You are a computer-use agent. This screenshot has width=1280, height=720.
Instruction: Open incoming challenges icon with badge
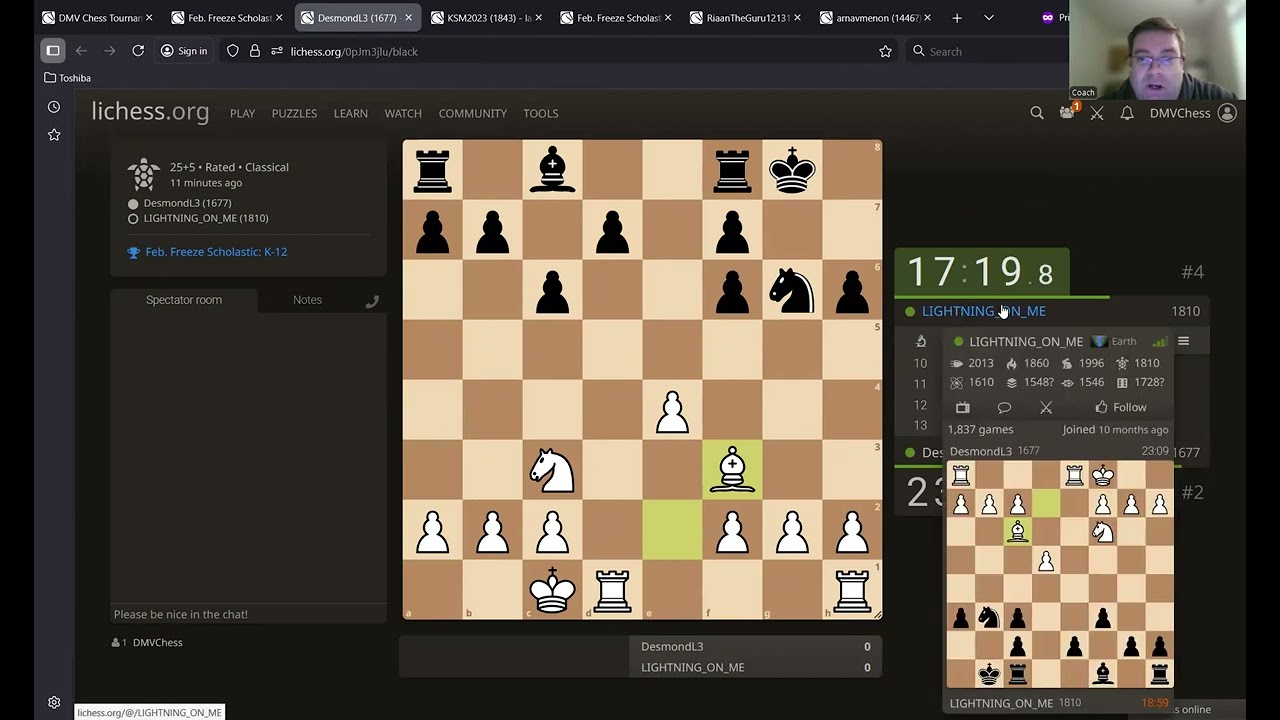click(1067, 113)
